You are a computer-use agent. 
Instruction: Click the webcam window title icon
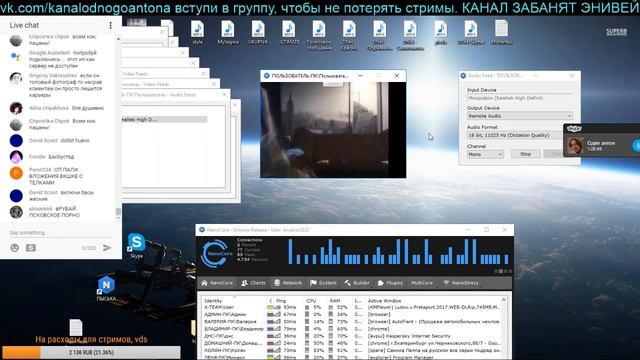tap(267, 76)
